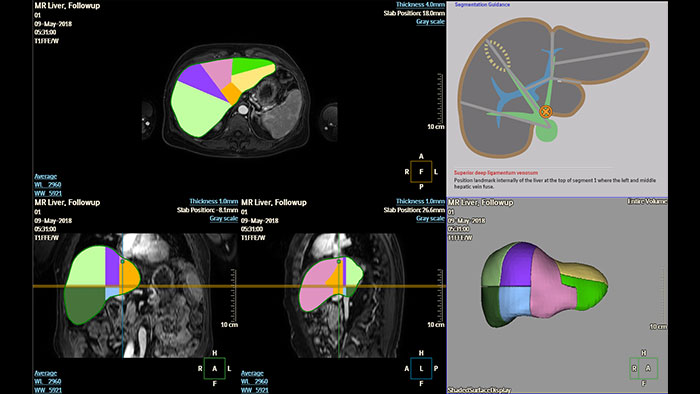Image resolution: width=700 pixels, height=394 pixels.
Task: Click the Thickness 4.0mm link in axial view
Action: pyautogui.click(x=420, y=5)
